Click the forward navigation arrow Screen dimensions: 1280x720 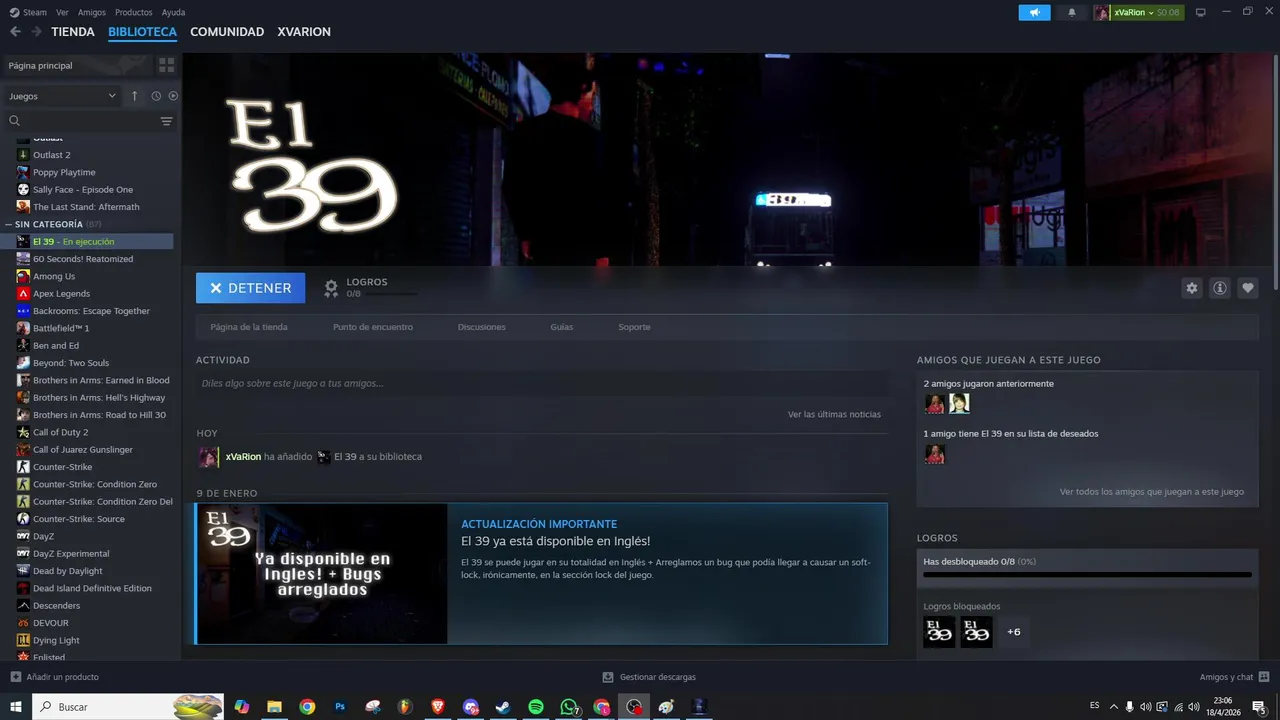click(x=36, y=32)
